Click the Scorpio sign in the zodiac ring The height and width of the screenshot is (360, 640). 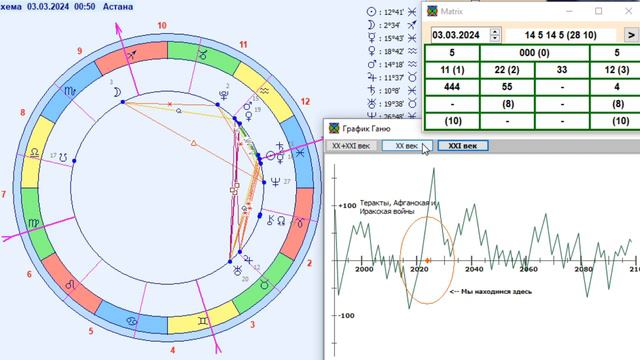point(70,91)
